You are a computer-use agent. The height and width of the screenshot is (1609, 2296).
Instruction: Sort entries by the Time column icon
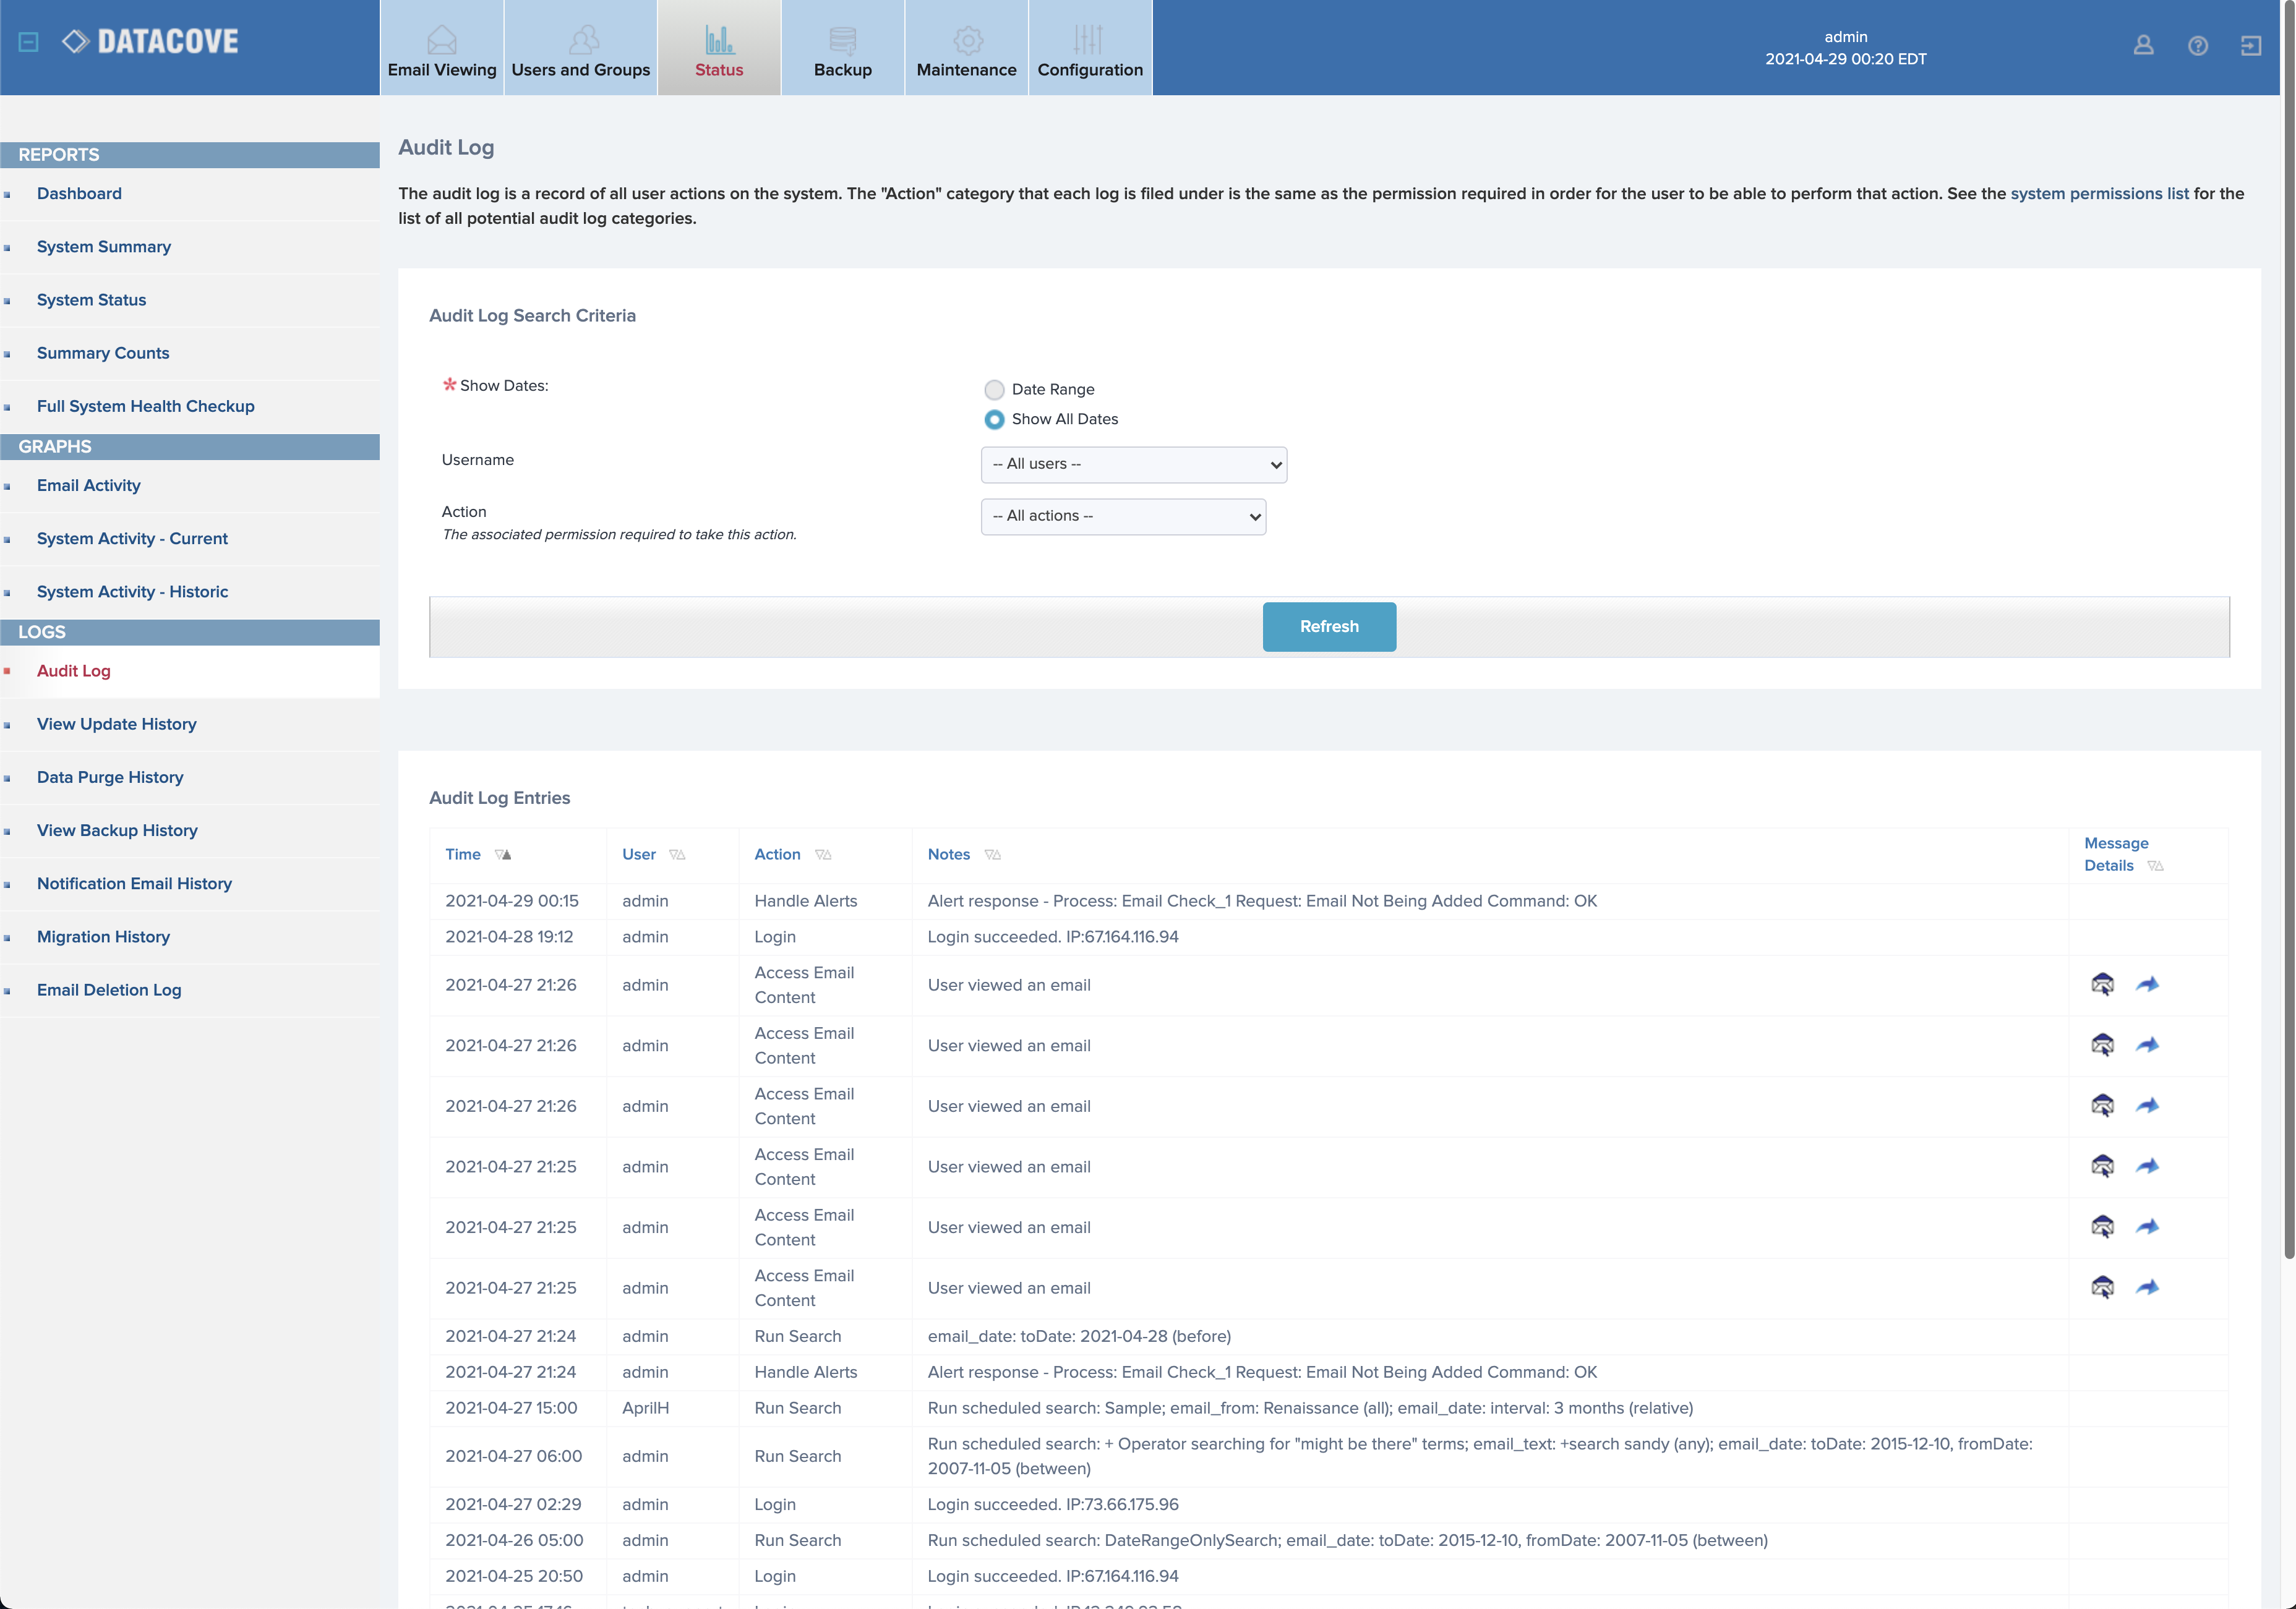pos(503,855)
